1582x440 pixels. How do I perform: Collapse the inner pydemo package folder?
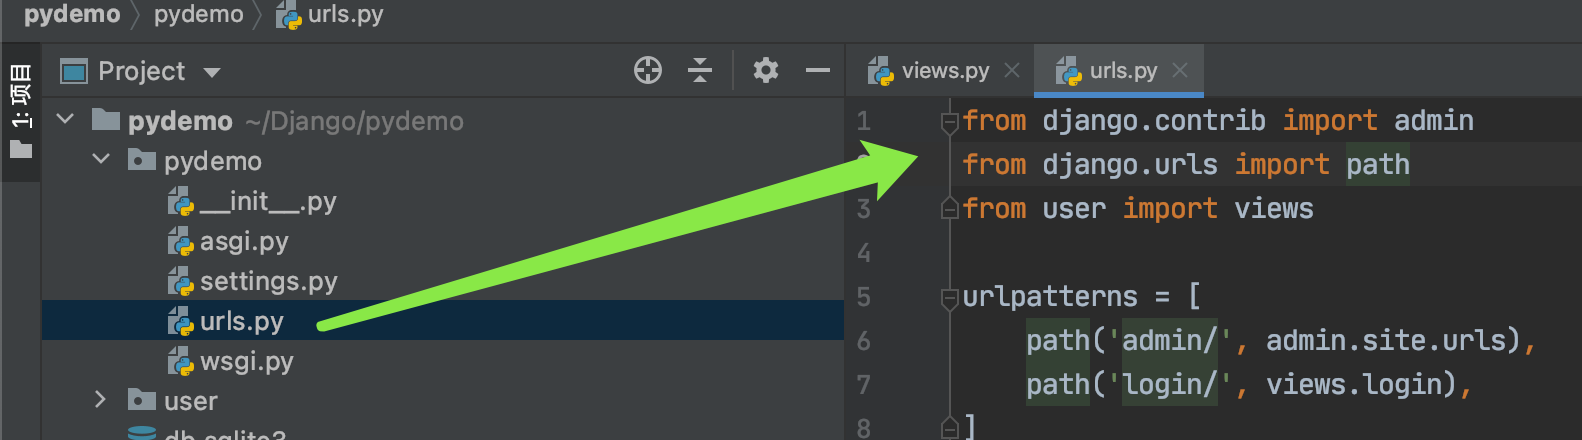(x=101, y=160)
